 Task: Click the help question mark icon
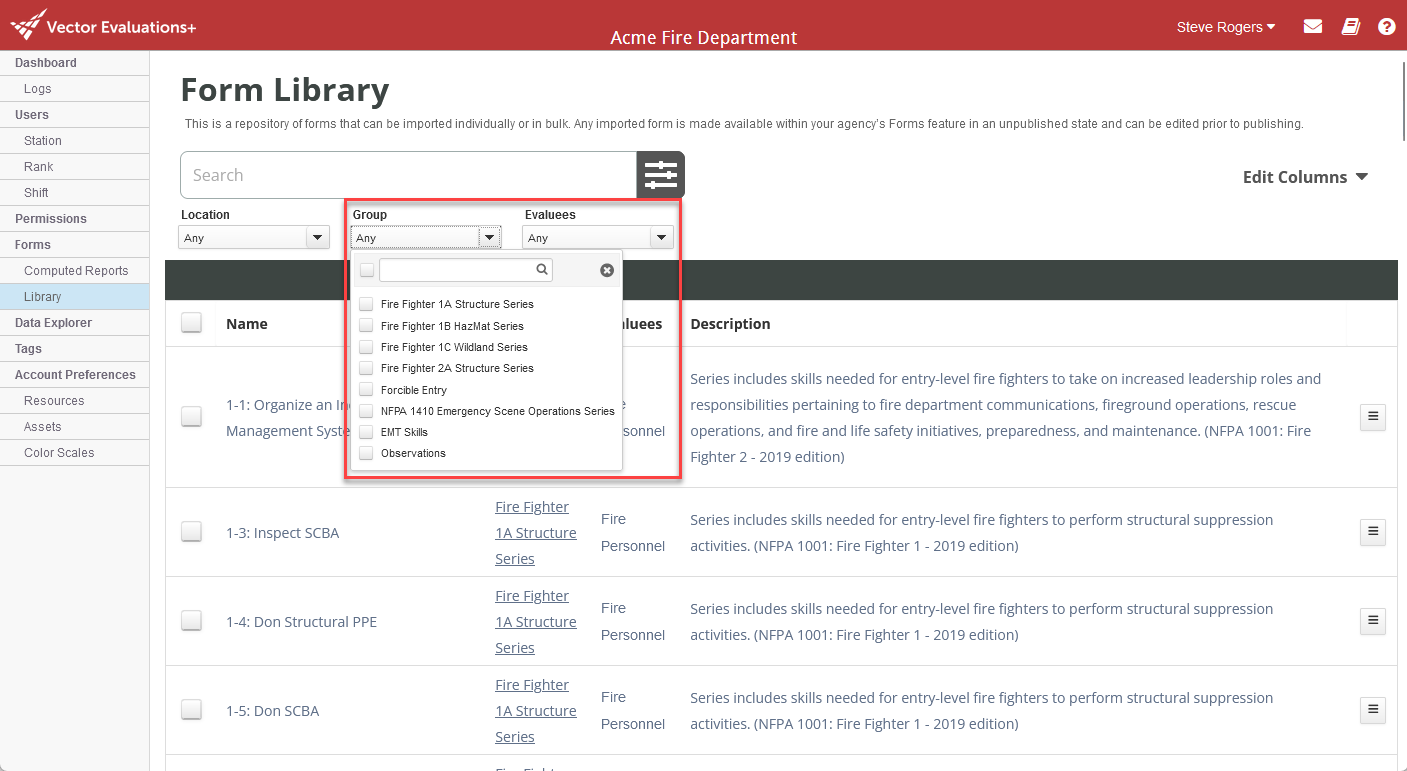1386,26
